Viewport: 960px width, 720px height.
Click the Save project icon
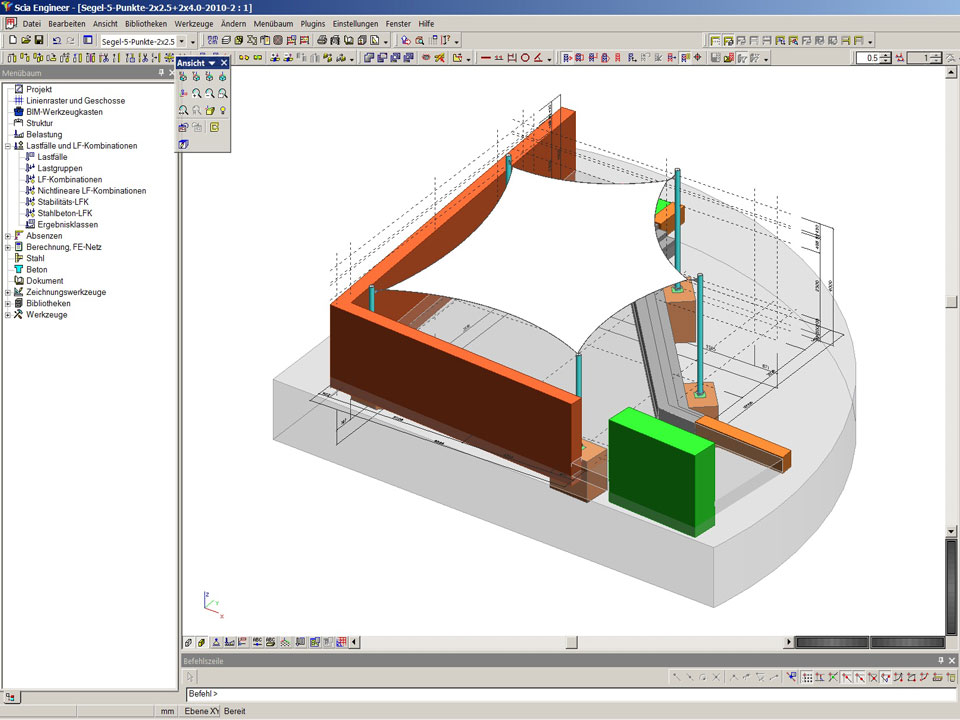39,41
